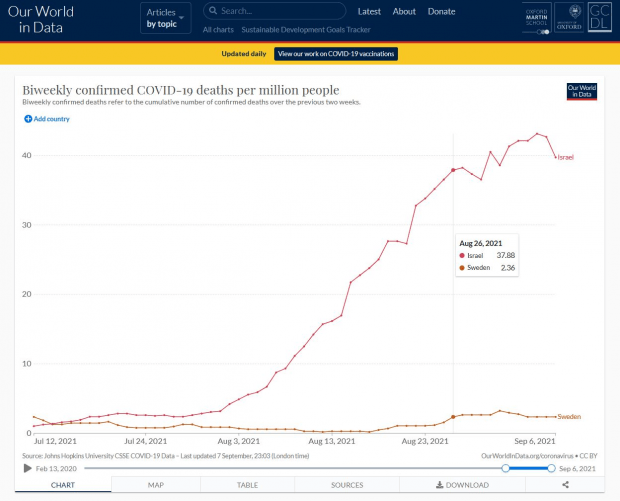Expand the Articles by topic dropdown
This screenshot has width=620, height=501.
(x=167, y=19)
